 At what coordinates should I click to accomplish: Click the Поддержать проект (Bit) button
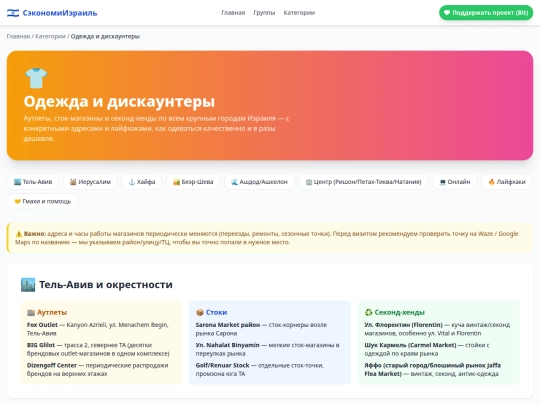(486, 13)
